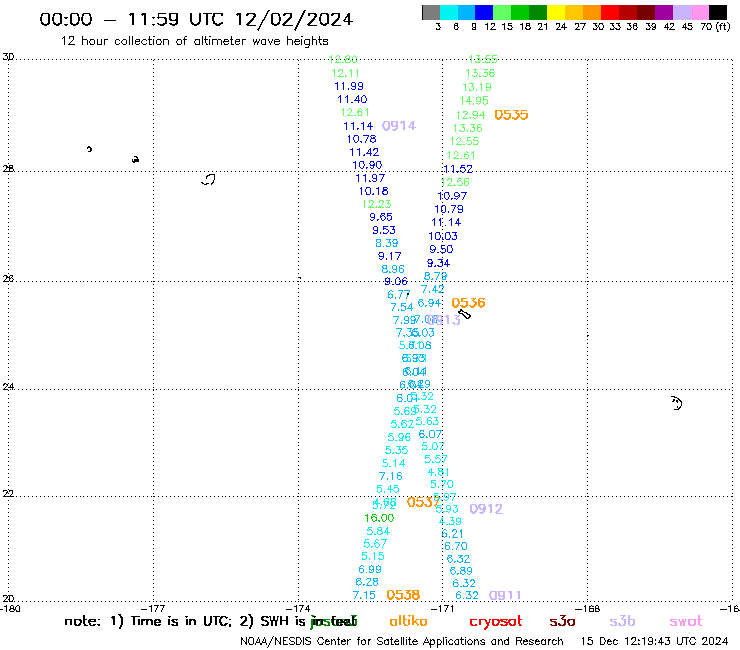
Task: Click the 4.81 wave height value
Action: pos(438,472)
